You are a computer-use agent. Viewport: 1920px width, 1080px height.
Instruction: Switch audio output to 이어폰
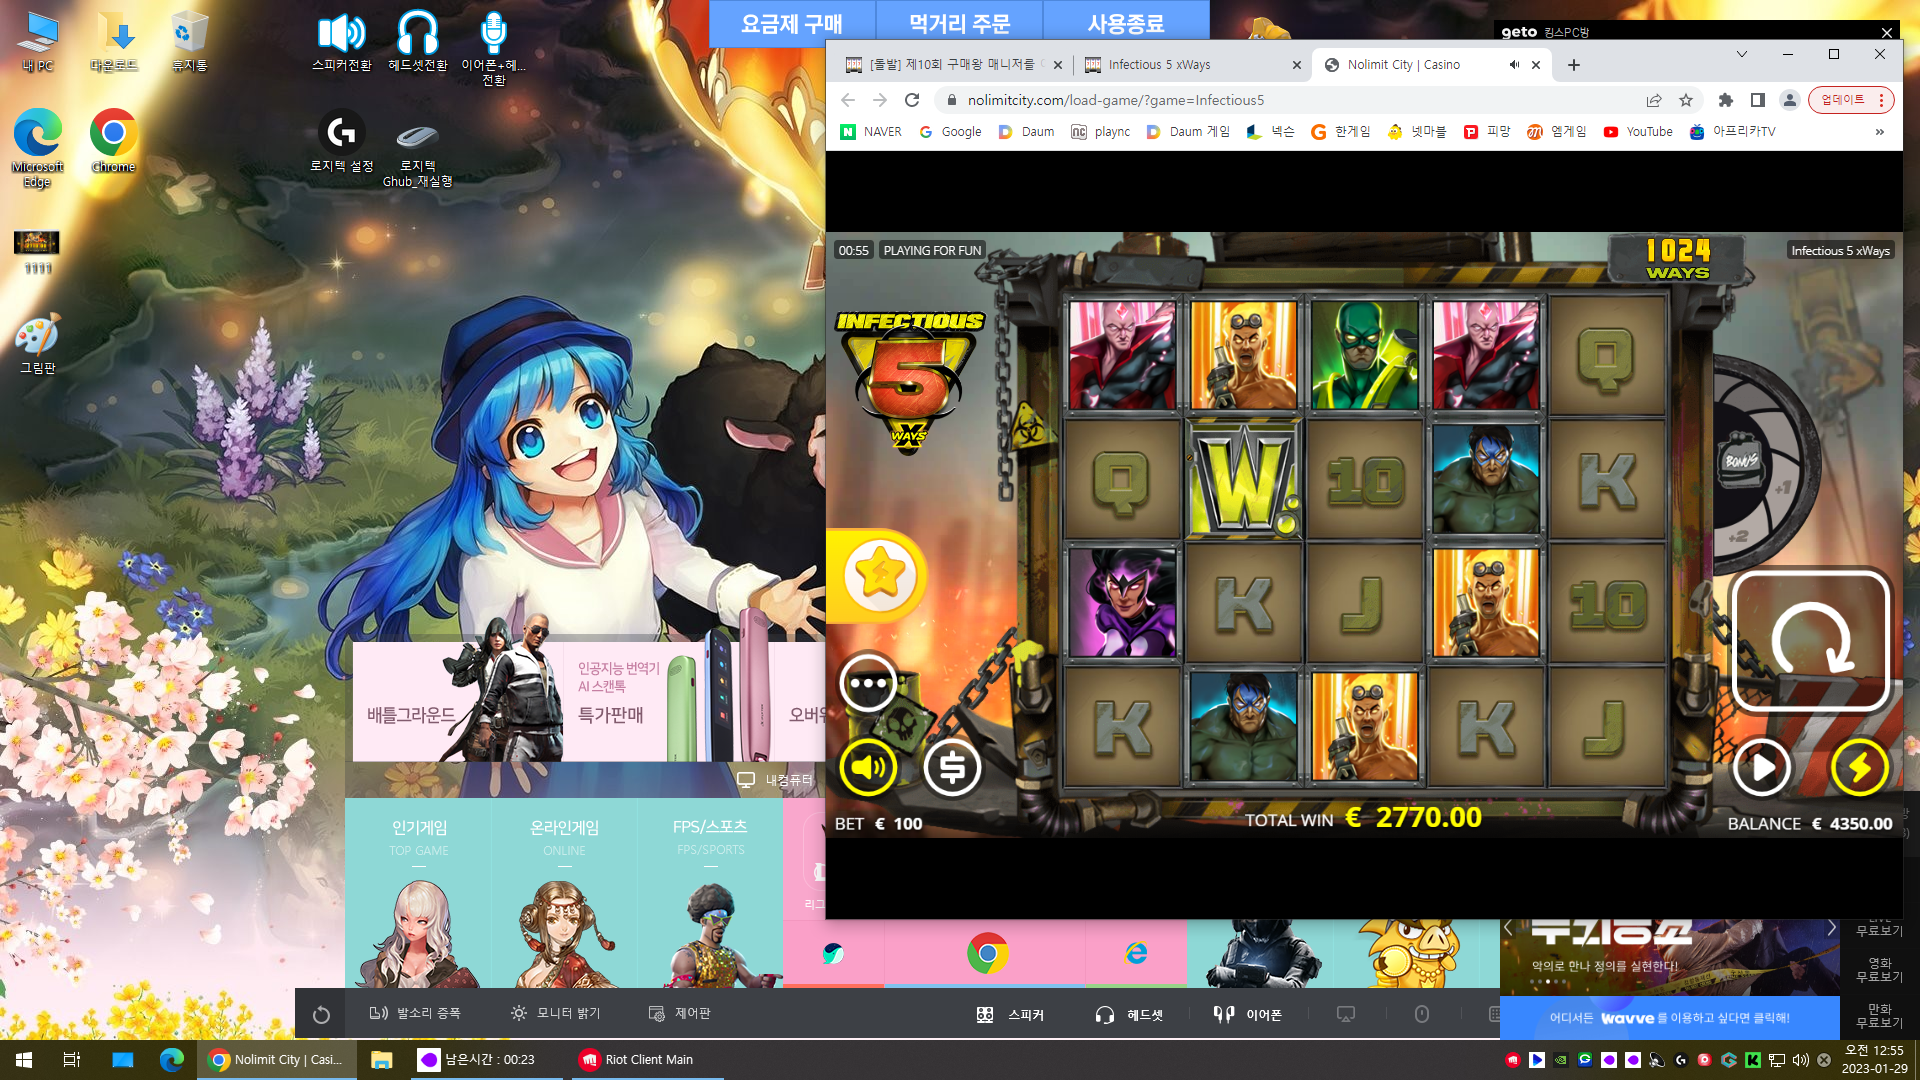tap(1248, 1015)
